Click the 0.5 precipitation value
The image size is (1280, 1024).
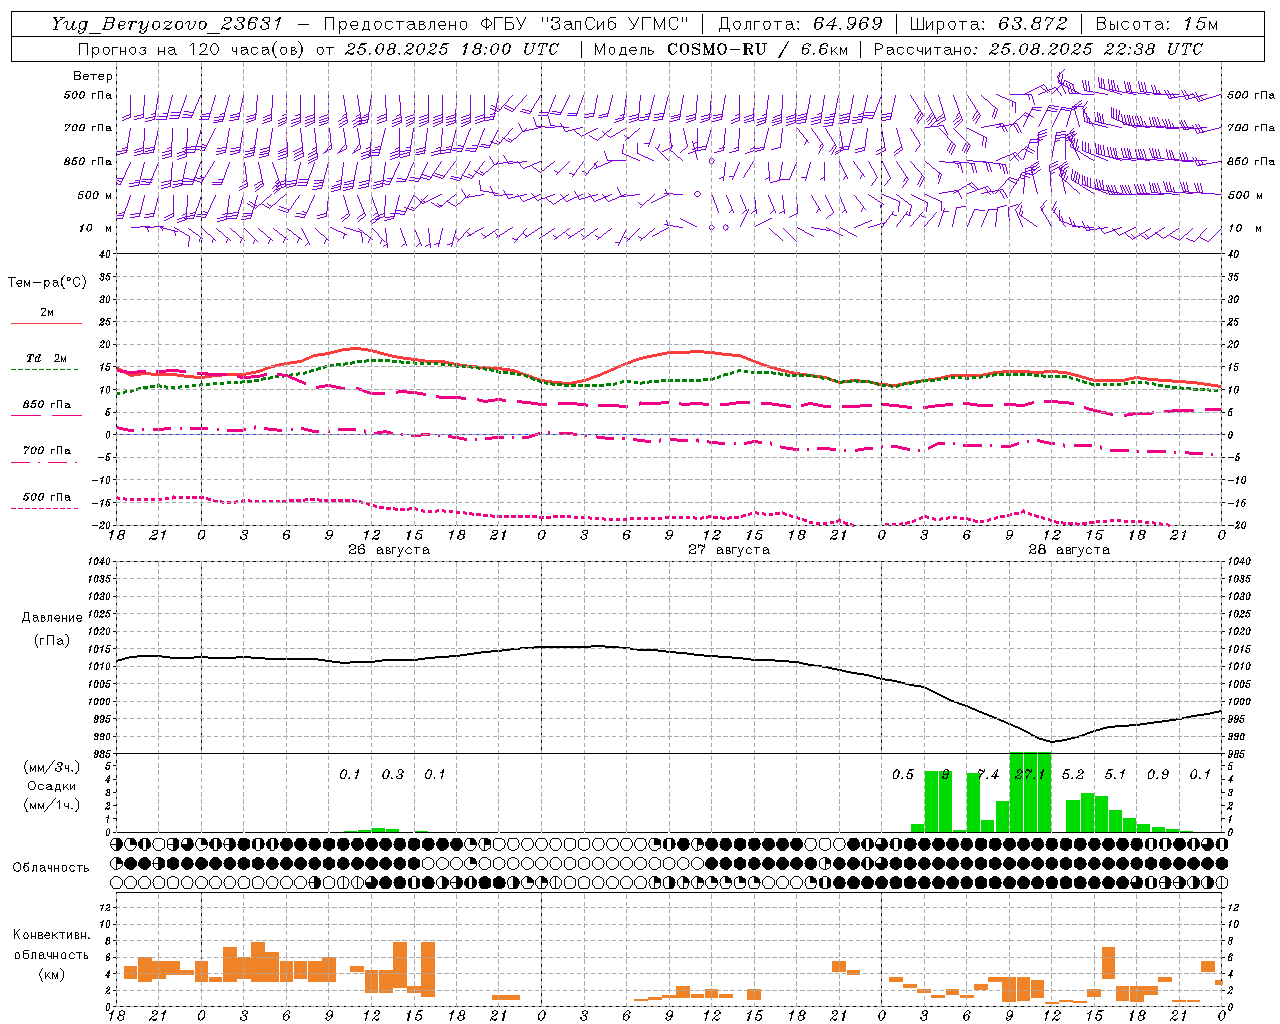903,775
